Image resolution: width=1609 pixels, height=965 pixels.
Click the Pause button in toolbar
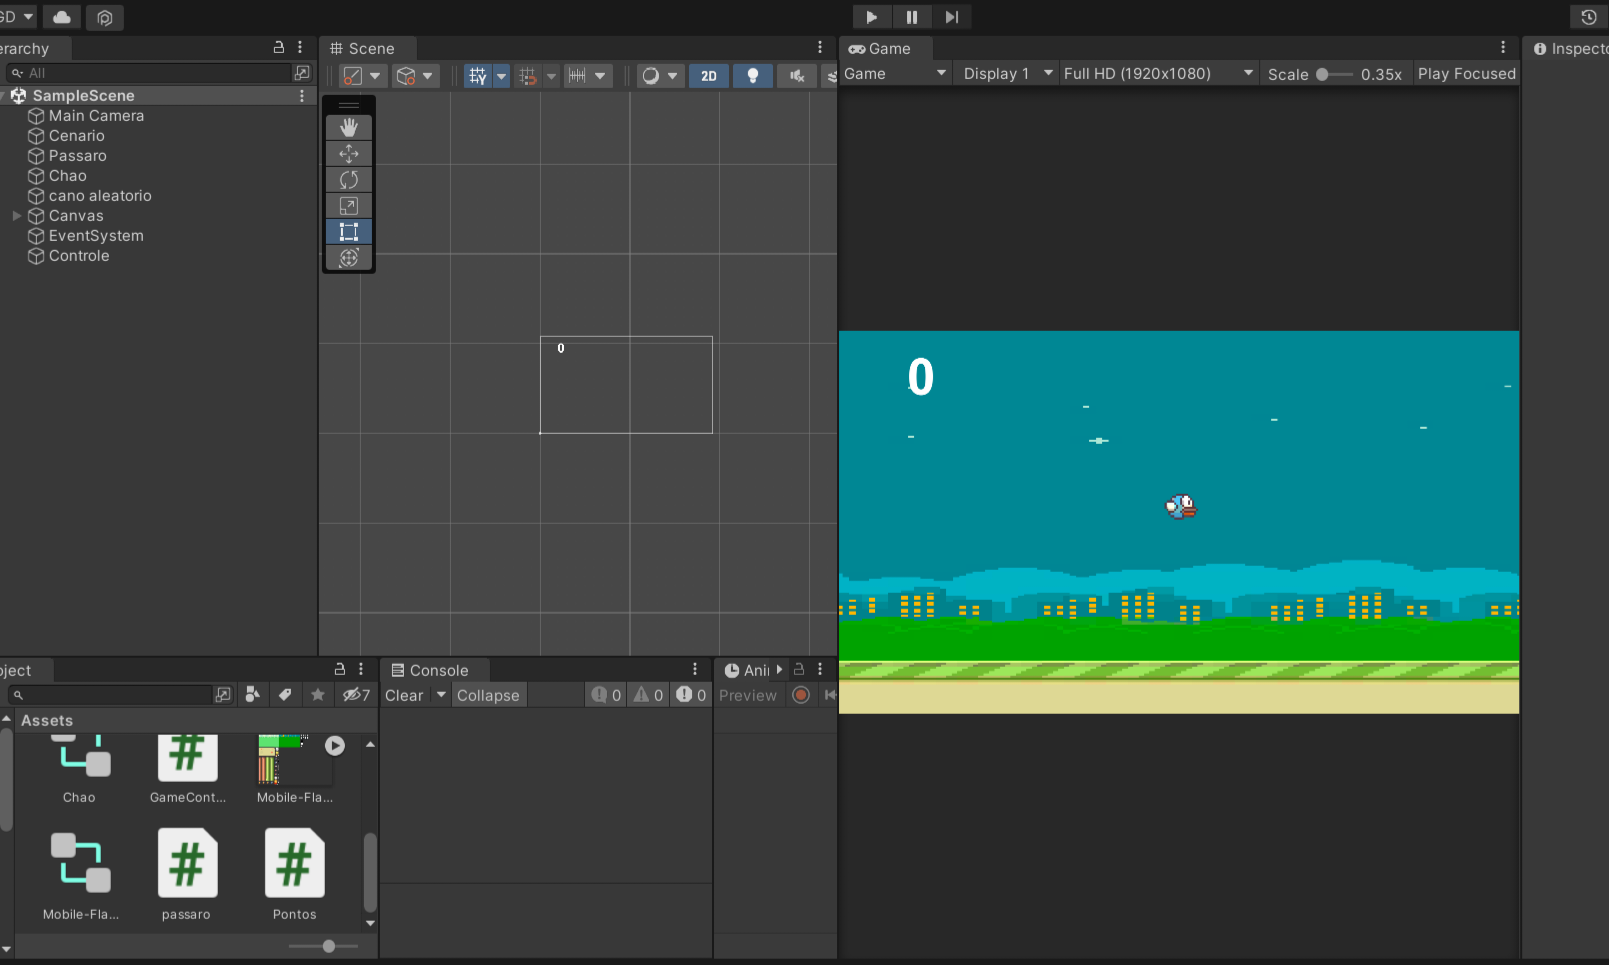pos(912,17)
